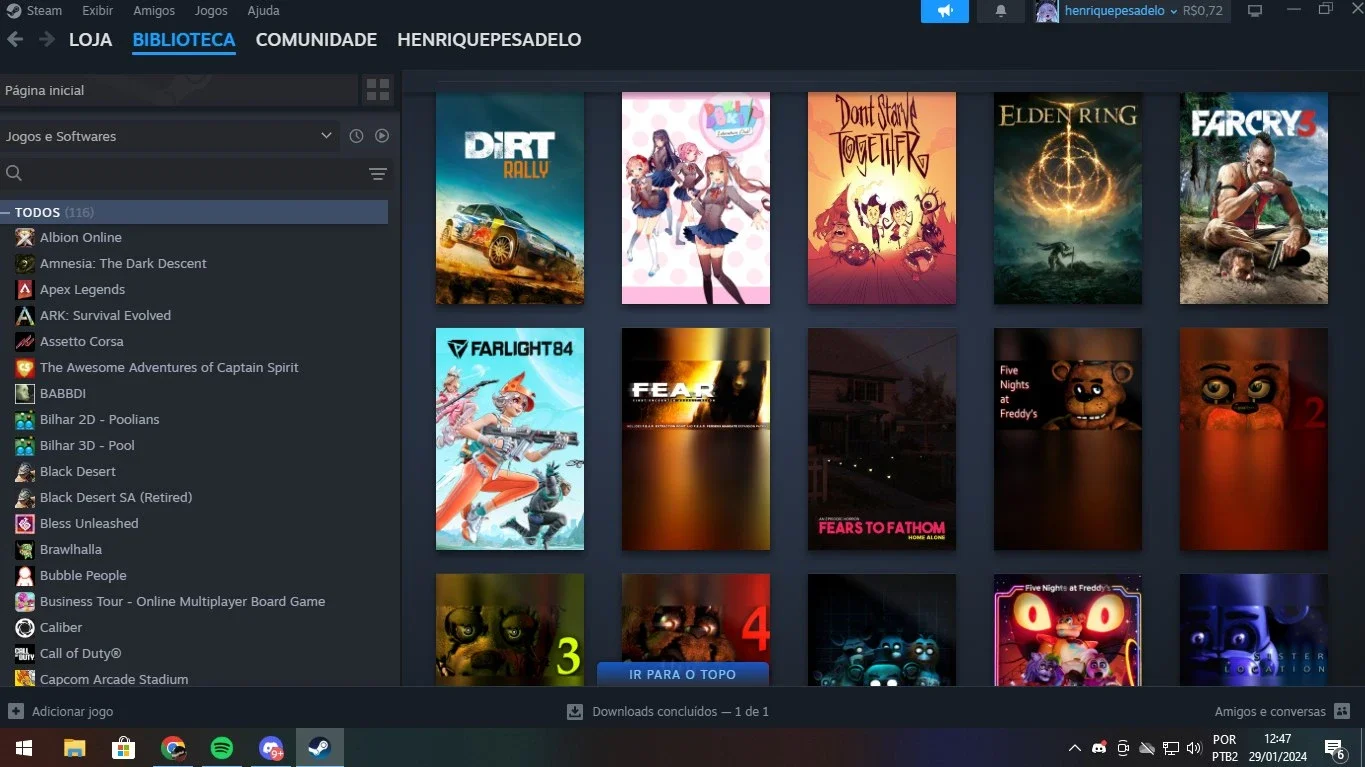1365x767 pixels.
Task: Click the Windows Start button
Action: tap(24, 747)
